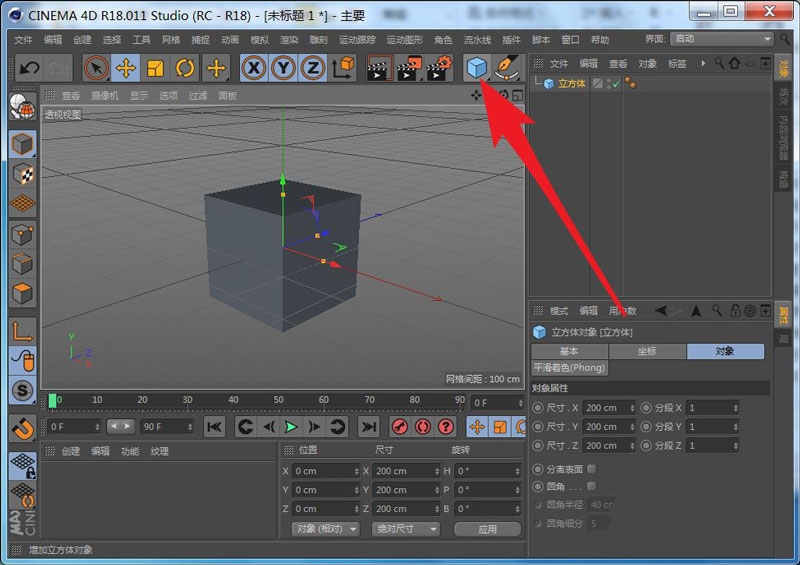Enable the Texture mode checkered cube
The height and width of the screenshot is (565, 800).
[22, 175]
